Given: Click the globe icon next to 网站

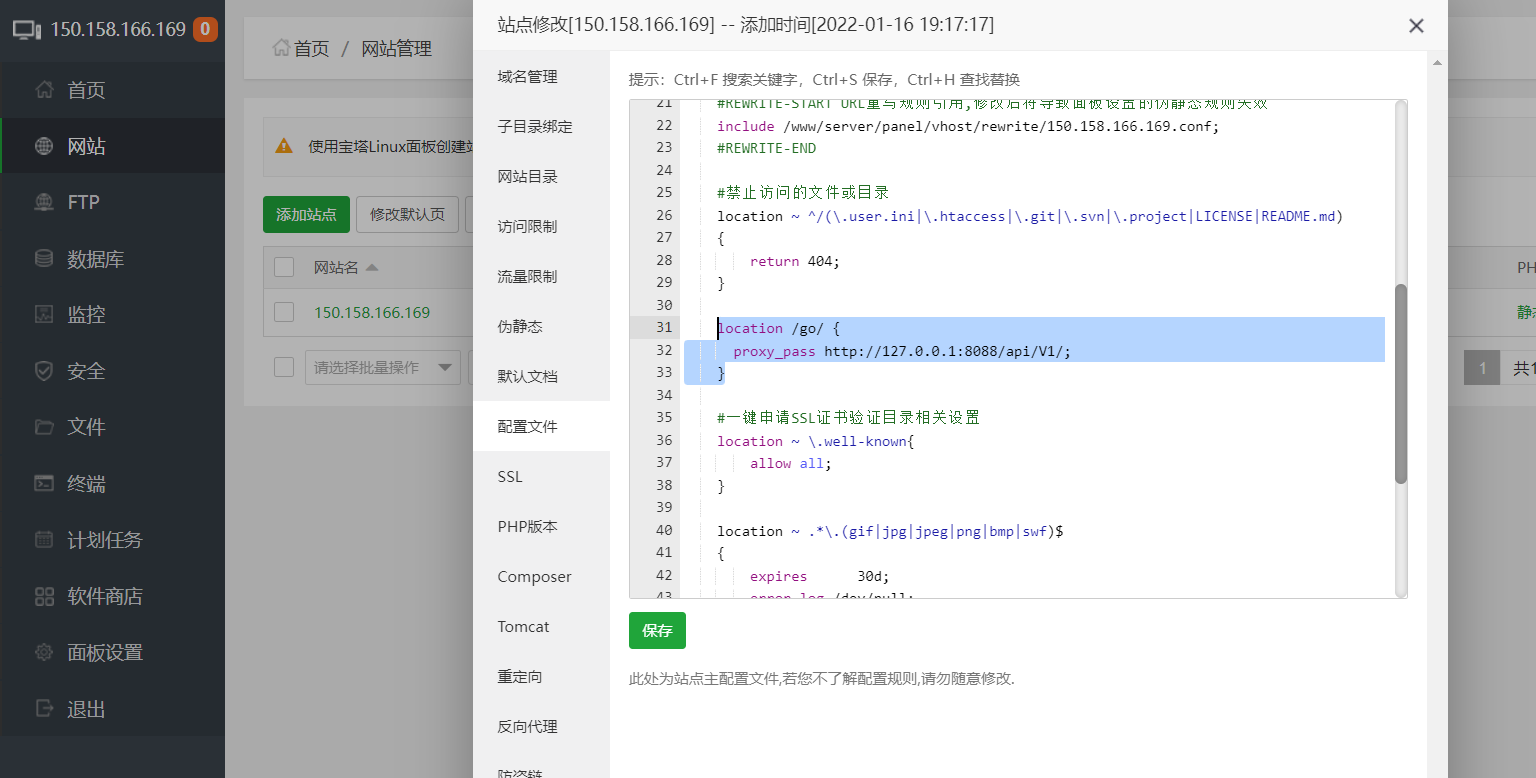Looking at the screenshot, I should pos(43,146).
